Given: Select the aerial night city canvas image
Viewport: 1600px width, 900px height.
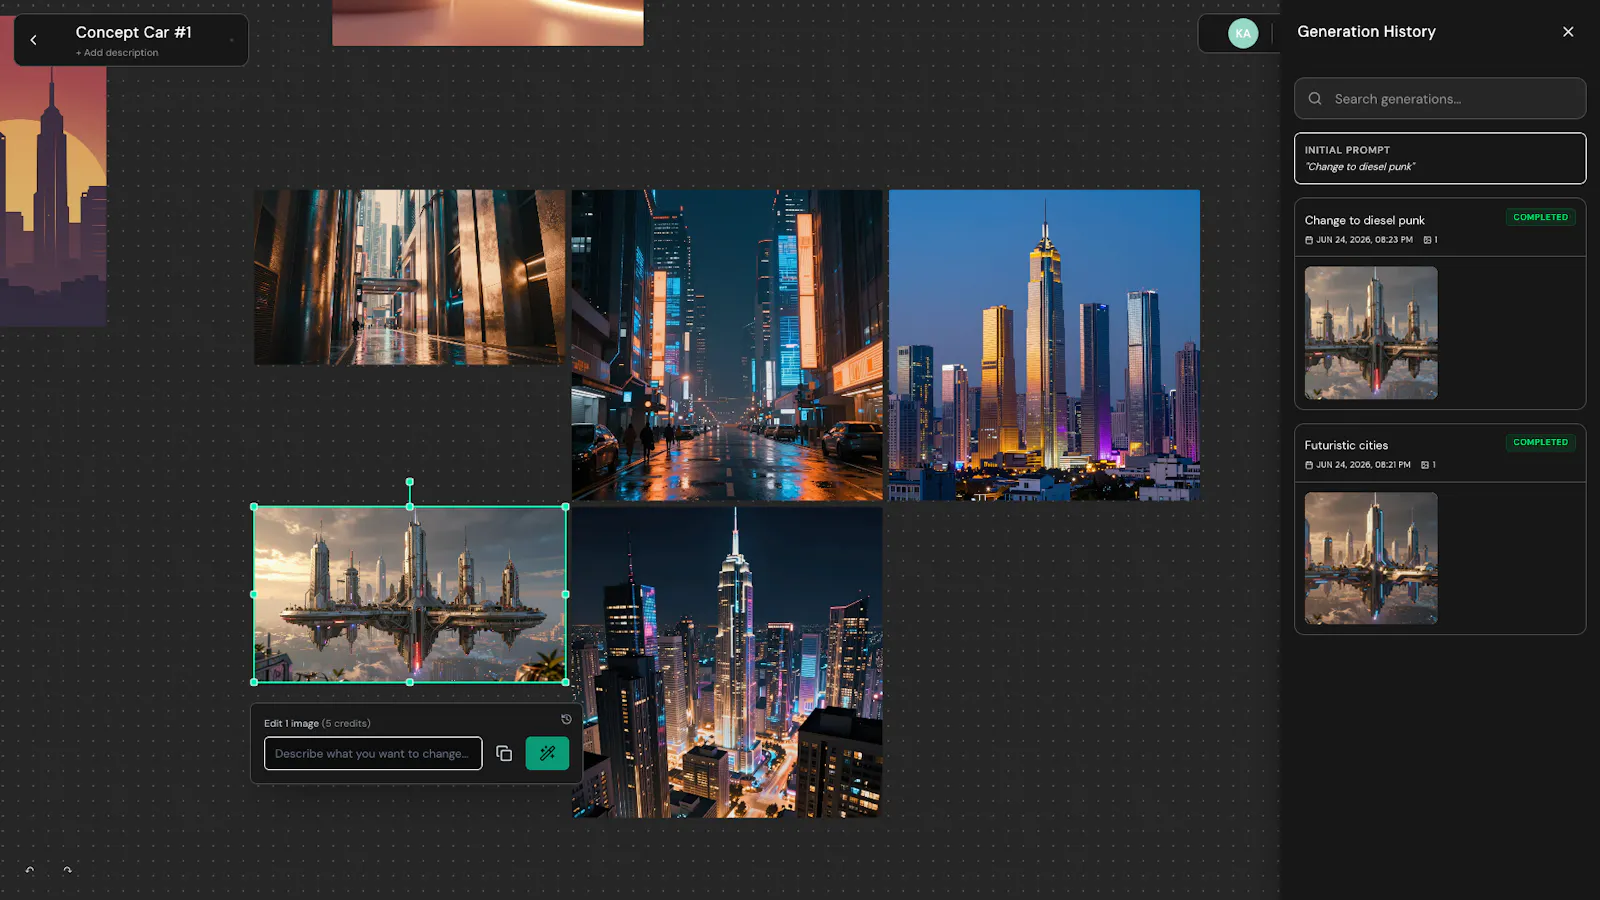Looking at the screenshot, I should click(x=727, y=662).
